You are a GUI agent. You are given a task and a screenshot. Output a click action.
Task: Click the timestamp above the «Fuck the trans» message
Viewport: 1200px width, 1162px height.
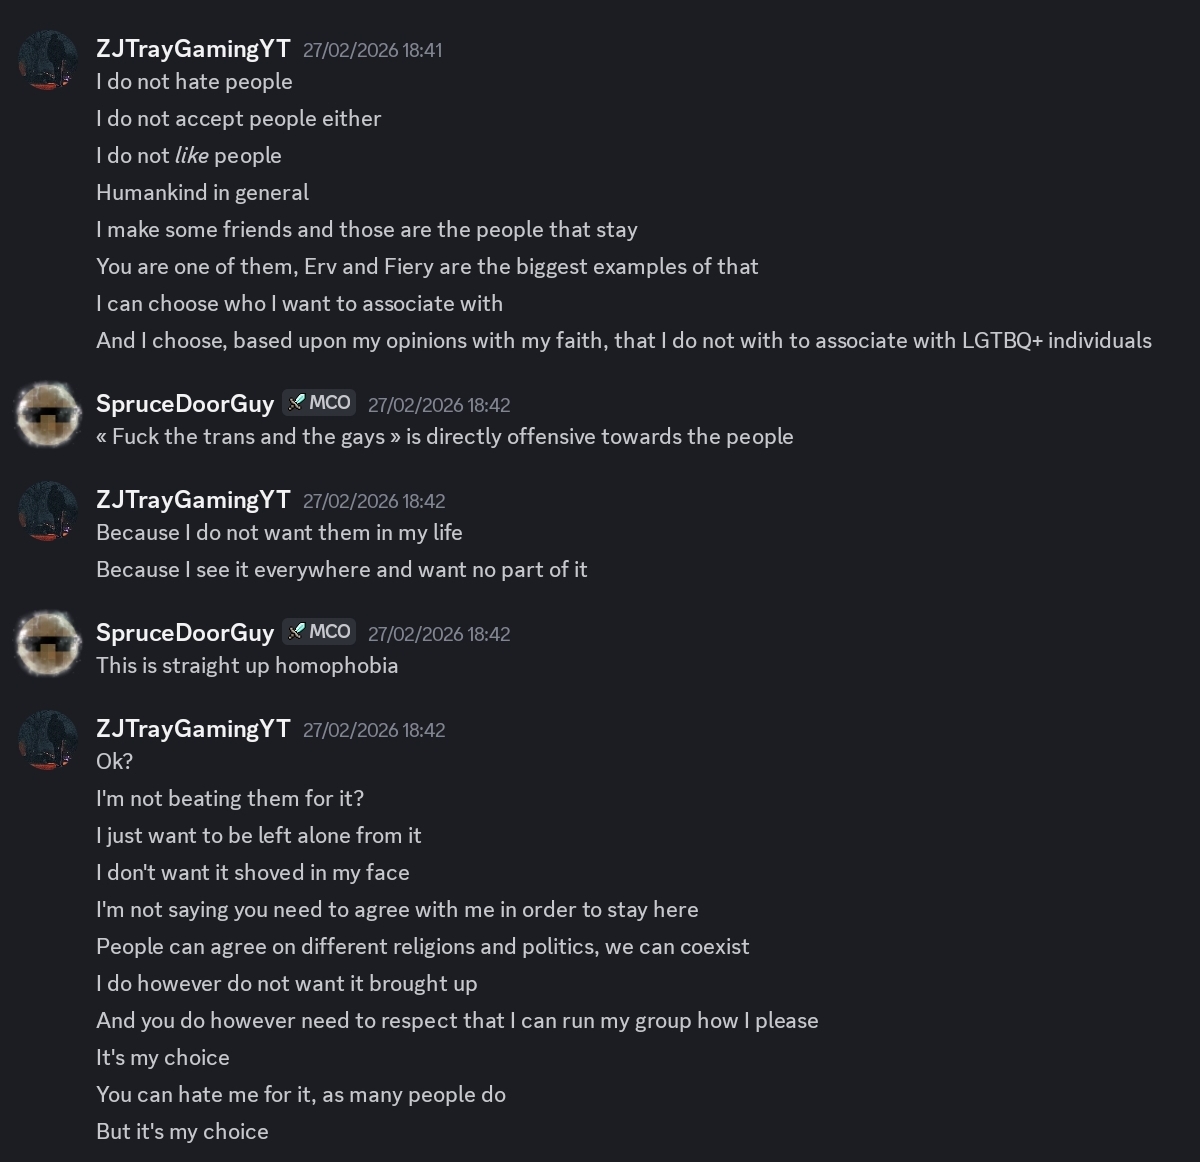click(x=439, y=405)
